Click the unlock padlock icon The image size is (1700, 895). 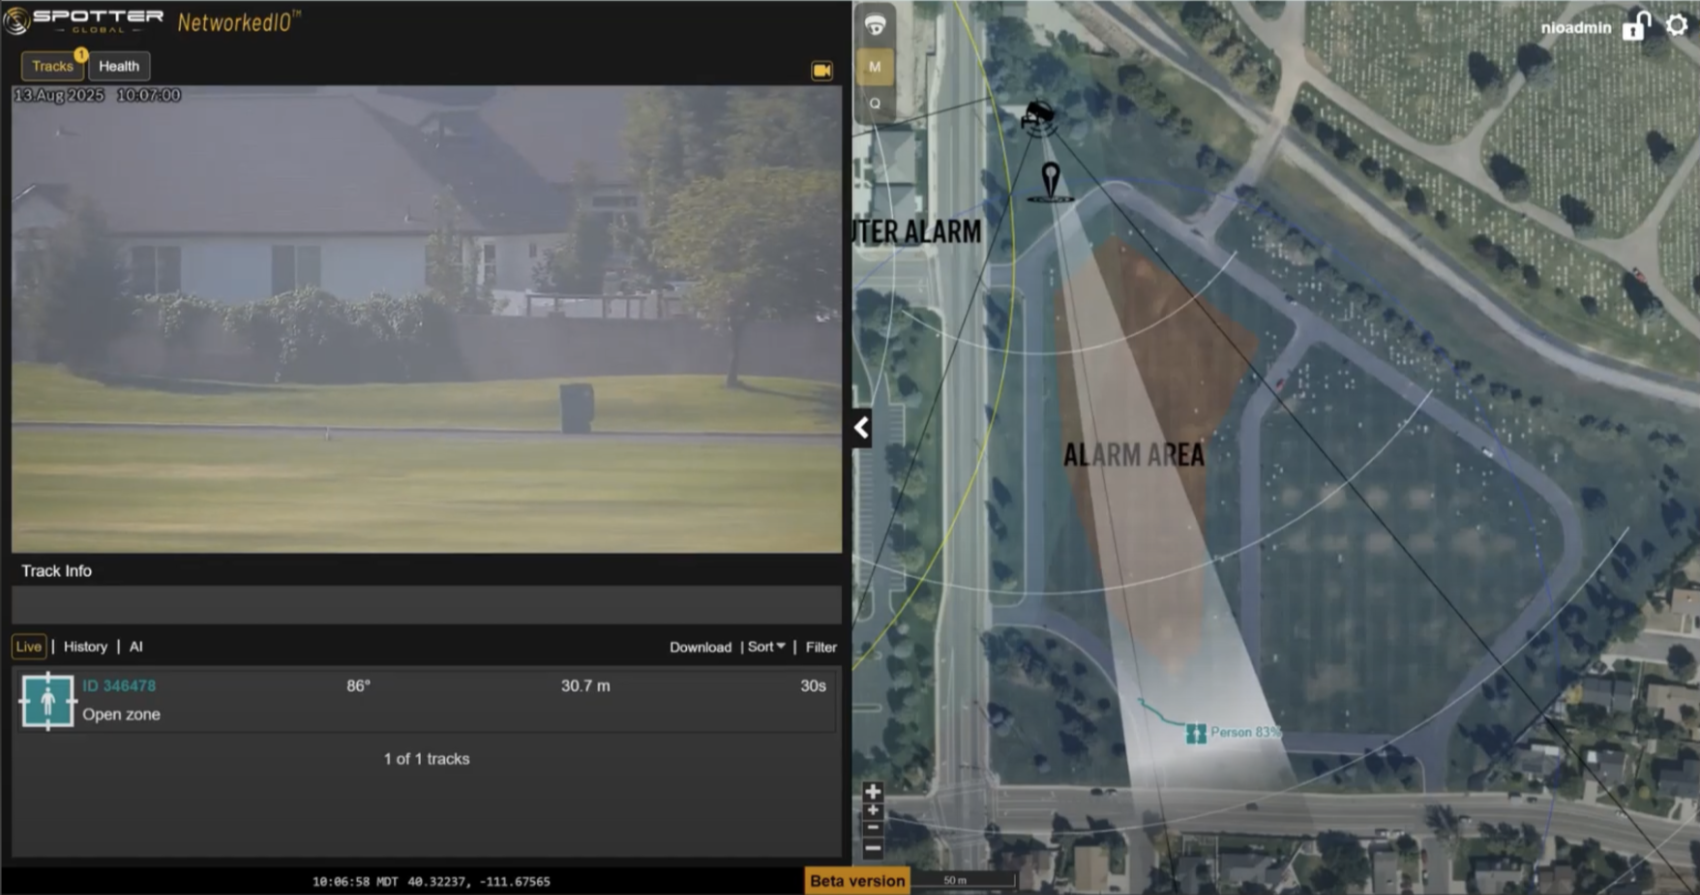click(x=1636, y=26)
